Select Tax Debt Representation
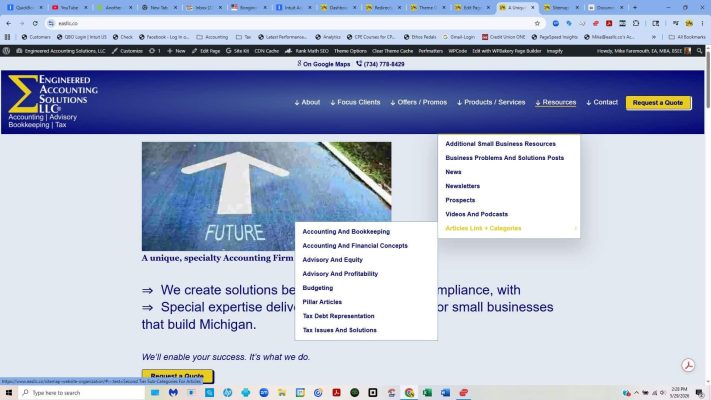This screenshot has height=400, width=711. pos(338,316)
